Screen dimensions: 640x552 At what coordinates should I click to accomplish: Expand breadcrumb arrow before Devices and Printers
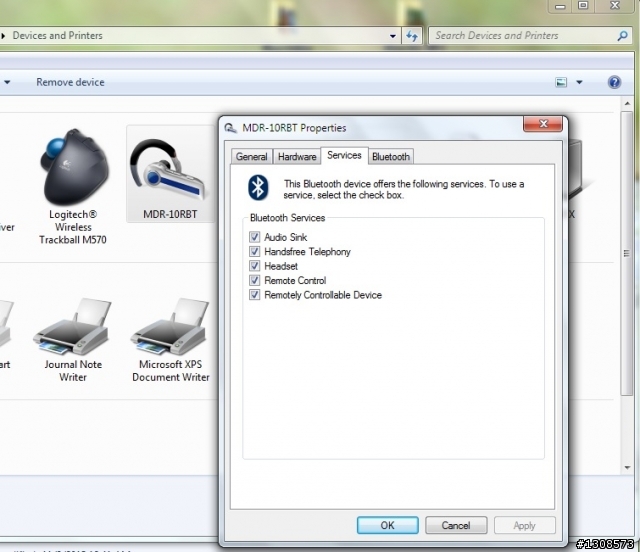click(3, 36)
